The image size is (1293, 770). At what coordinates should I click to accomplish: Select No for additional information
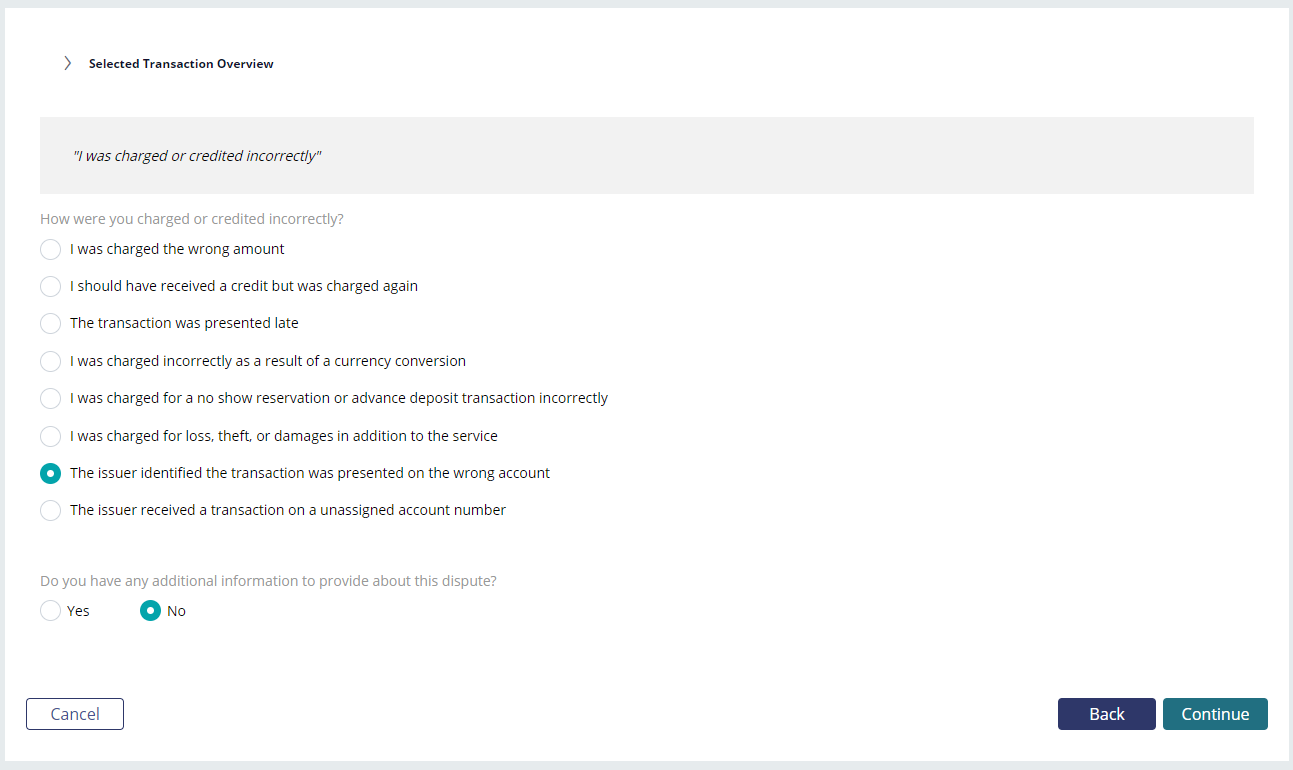coord(150,611)
